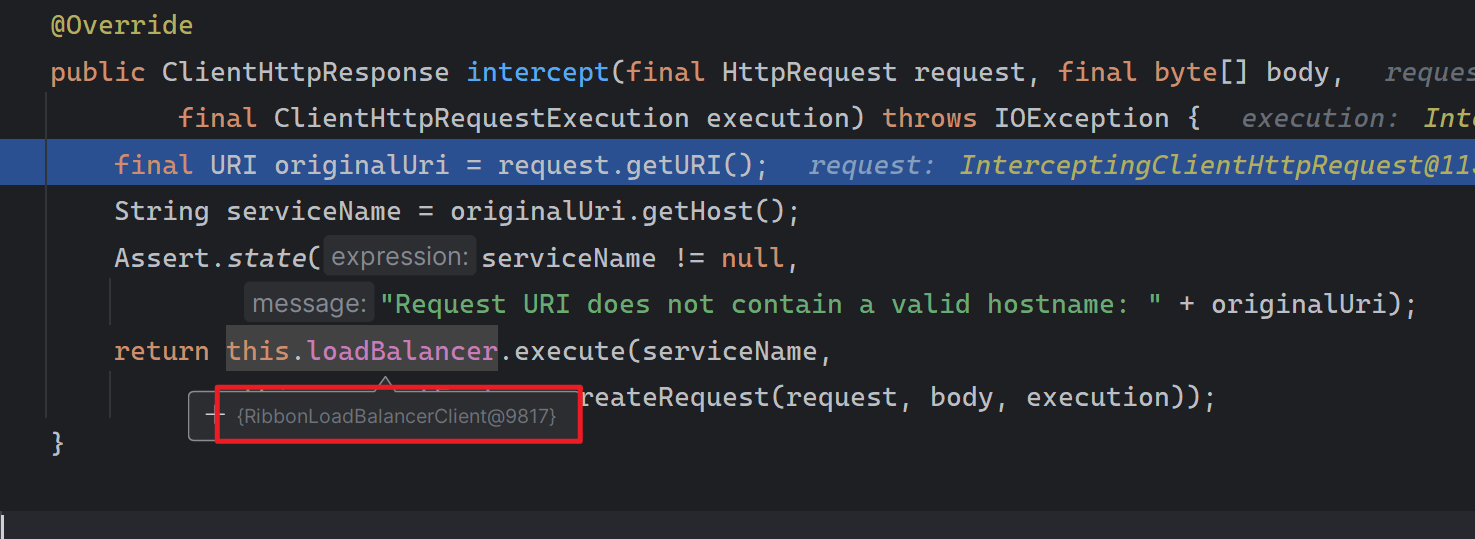The height and width of the screenshot is (539, 1475).
Task: Click the execute method call
Action: pyautogui.click(x=569, y=351)
